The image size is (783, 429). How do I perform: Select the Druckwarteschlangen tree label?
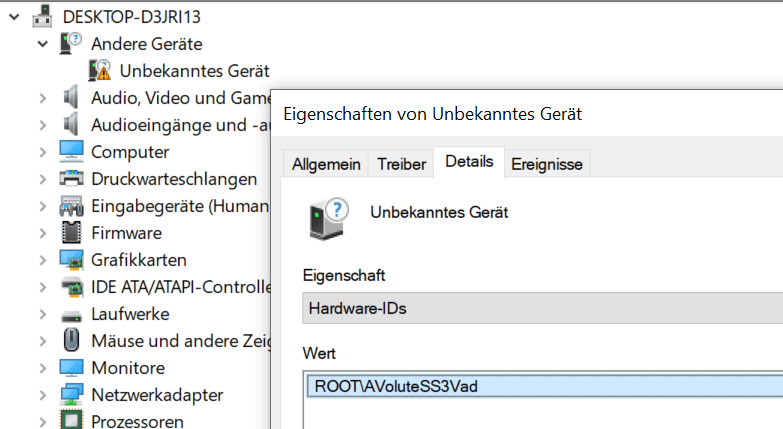point(174,178)
